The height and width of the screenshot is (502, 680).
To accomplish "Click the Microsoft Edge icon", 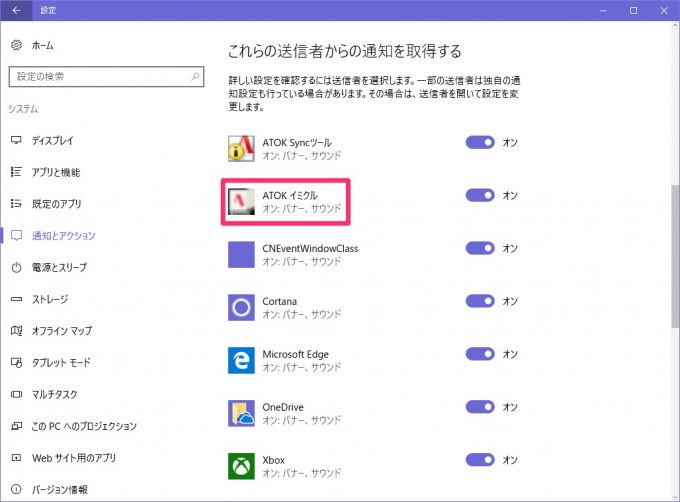I will [x=241, y=360].
